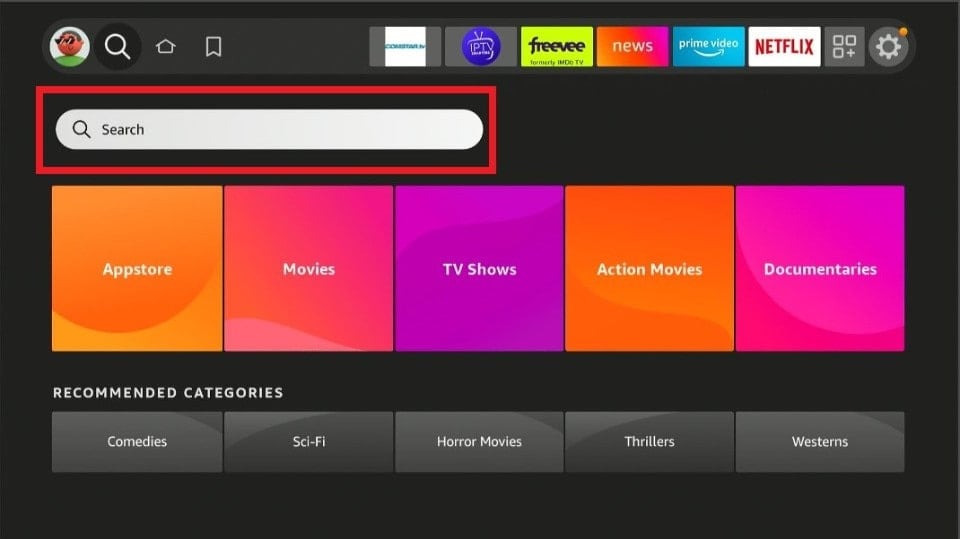Open the News app tile
The height and width of the screenshot is (539, 960).
click(632, 47)
